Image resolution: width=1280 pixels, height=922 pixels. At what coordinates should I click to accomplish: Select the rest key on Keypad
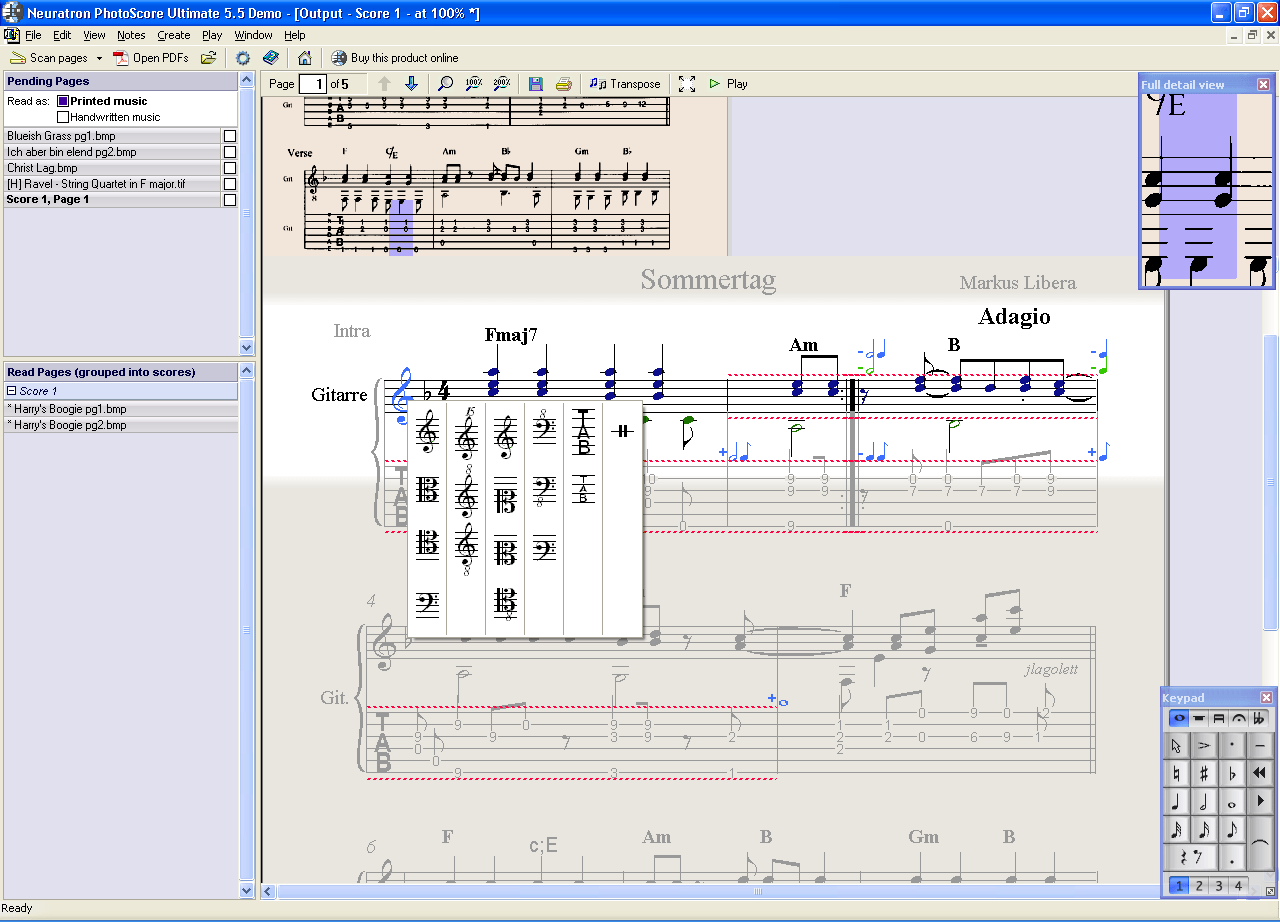pos(1191,857)
